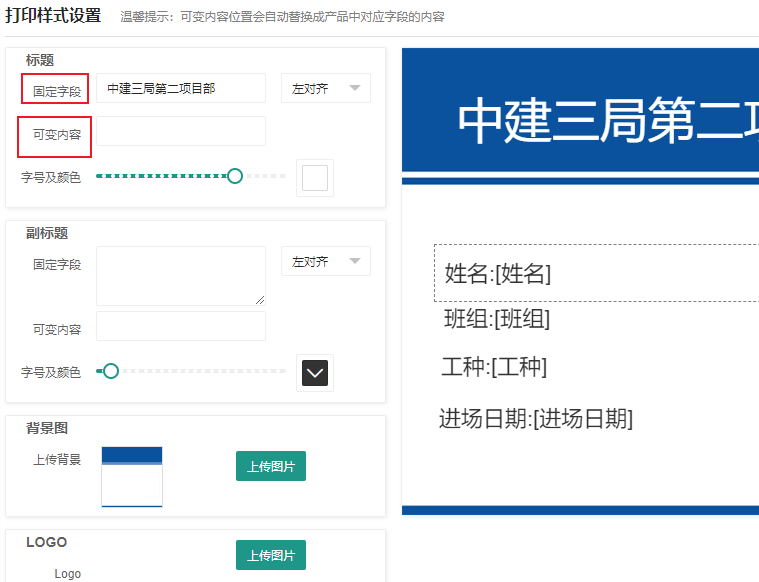Click the 标题 fixed-field input with 中建三局第二项目部
The height and width of the screenshot is (582, 759).
click(180, 88)
